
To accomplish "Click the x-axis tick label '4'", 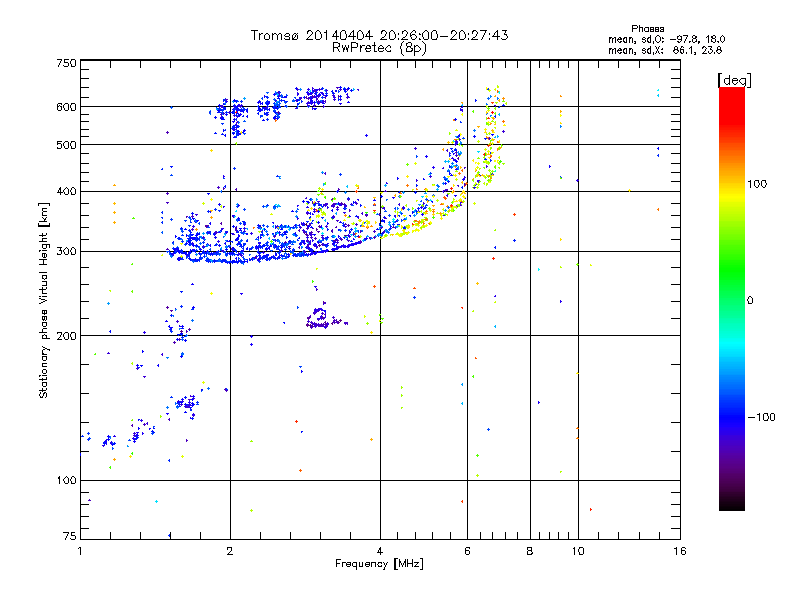I will pyautogui.click(x=380, y=551).
